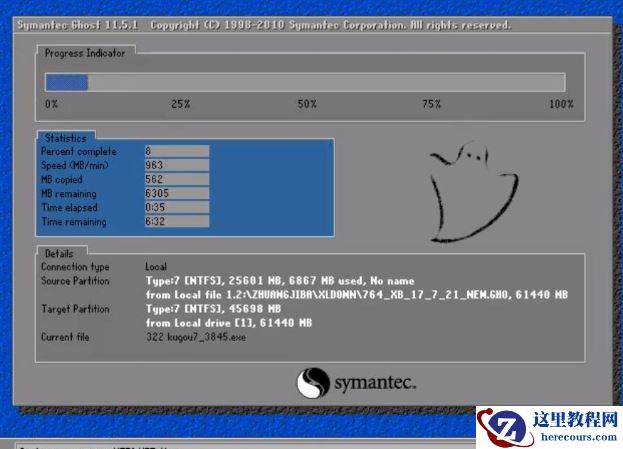Click the MB copied label
Viewport: 623px width, 449px height.
pyautogui.click(x=62, y=180)
